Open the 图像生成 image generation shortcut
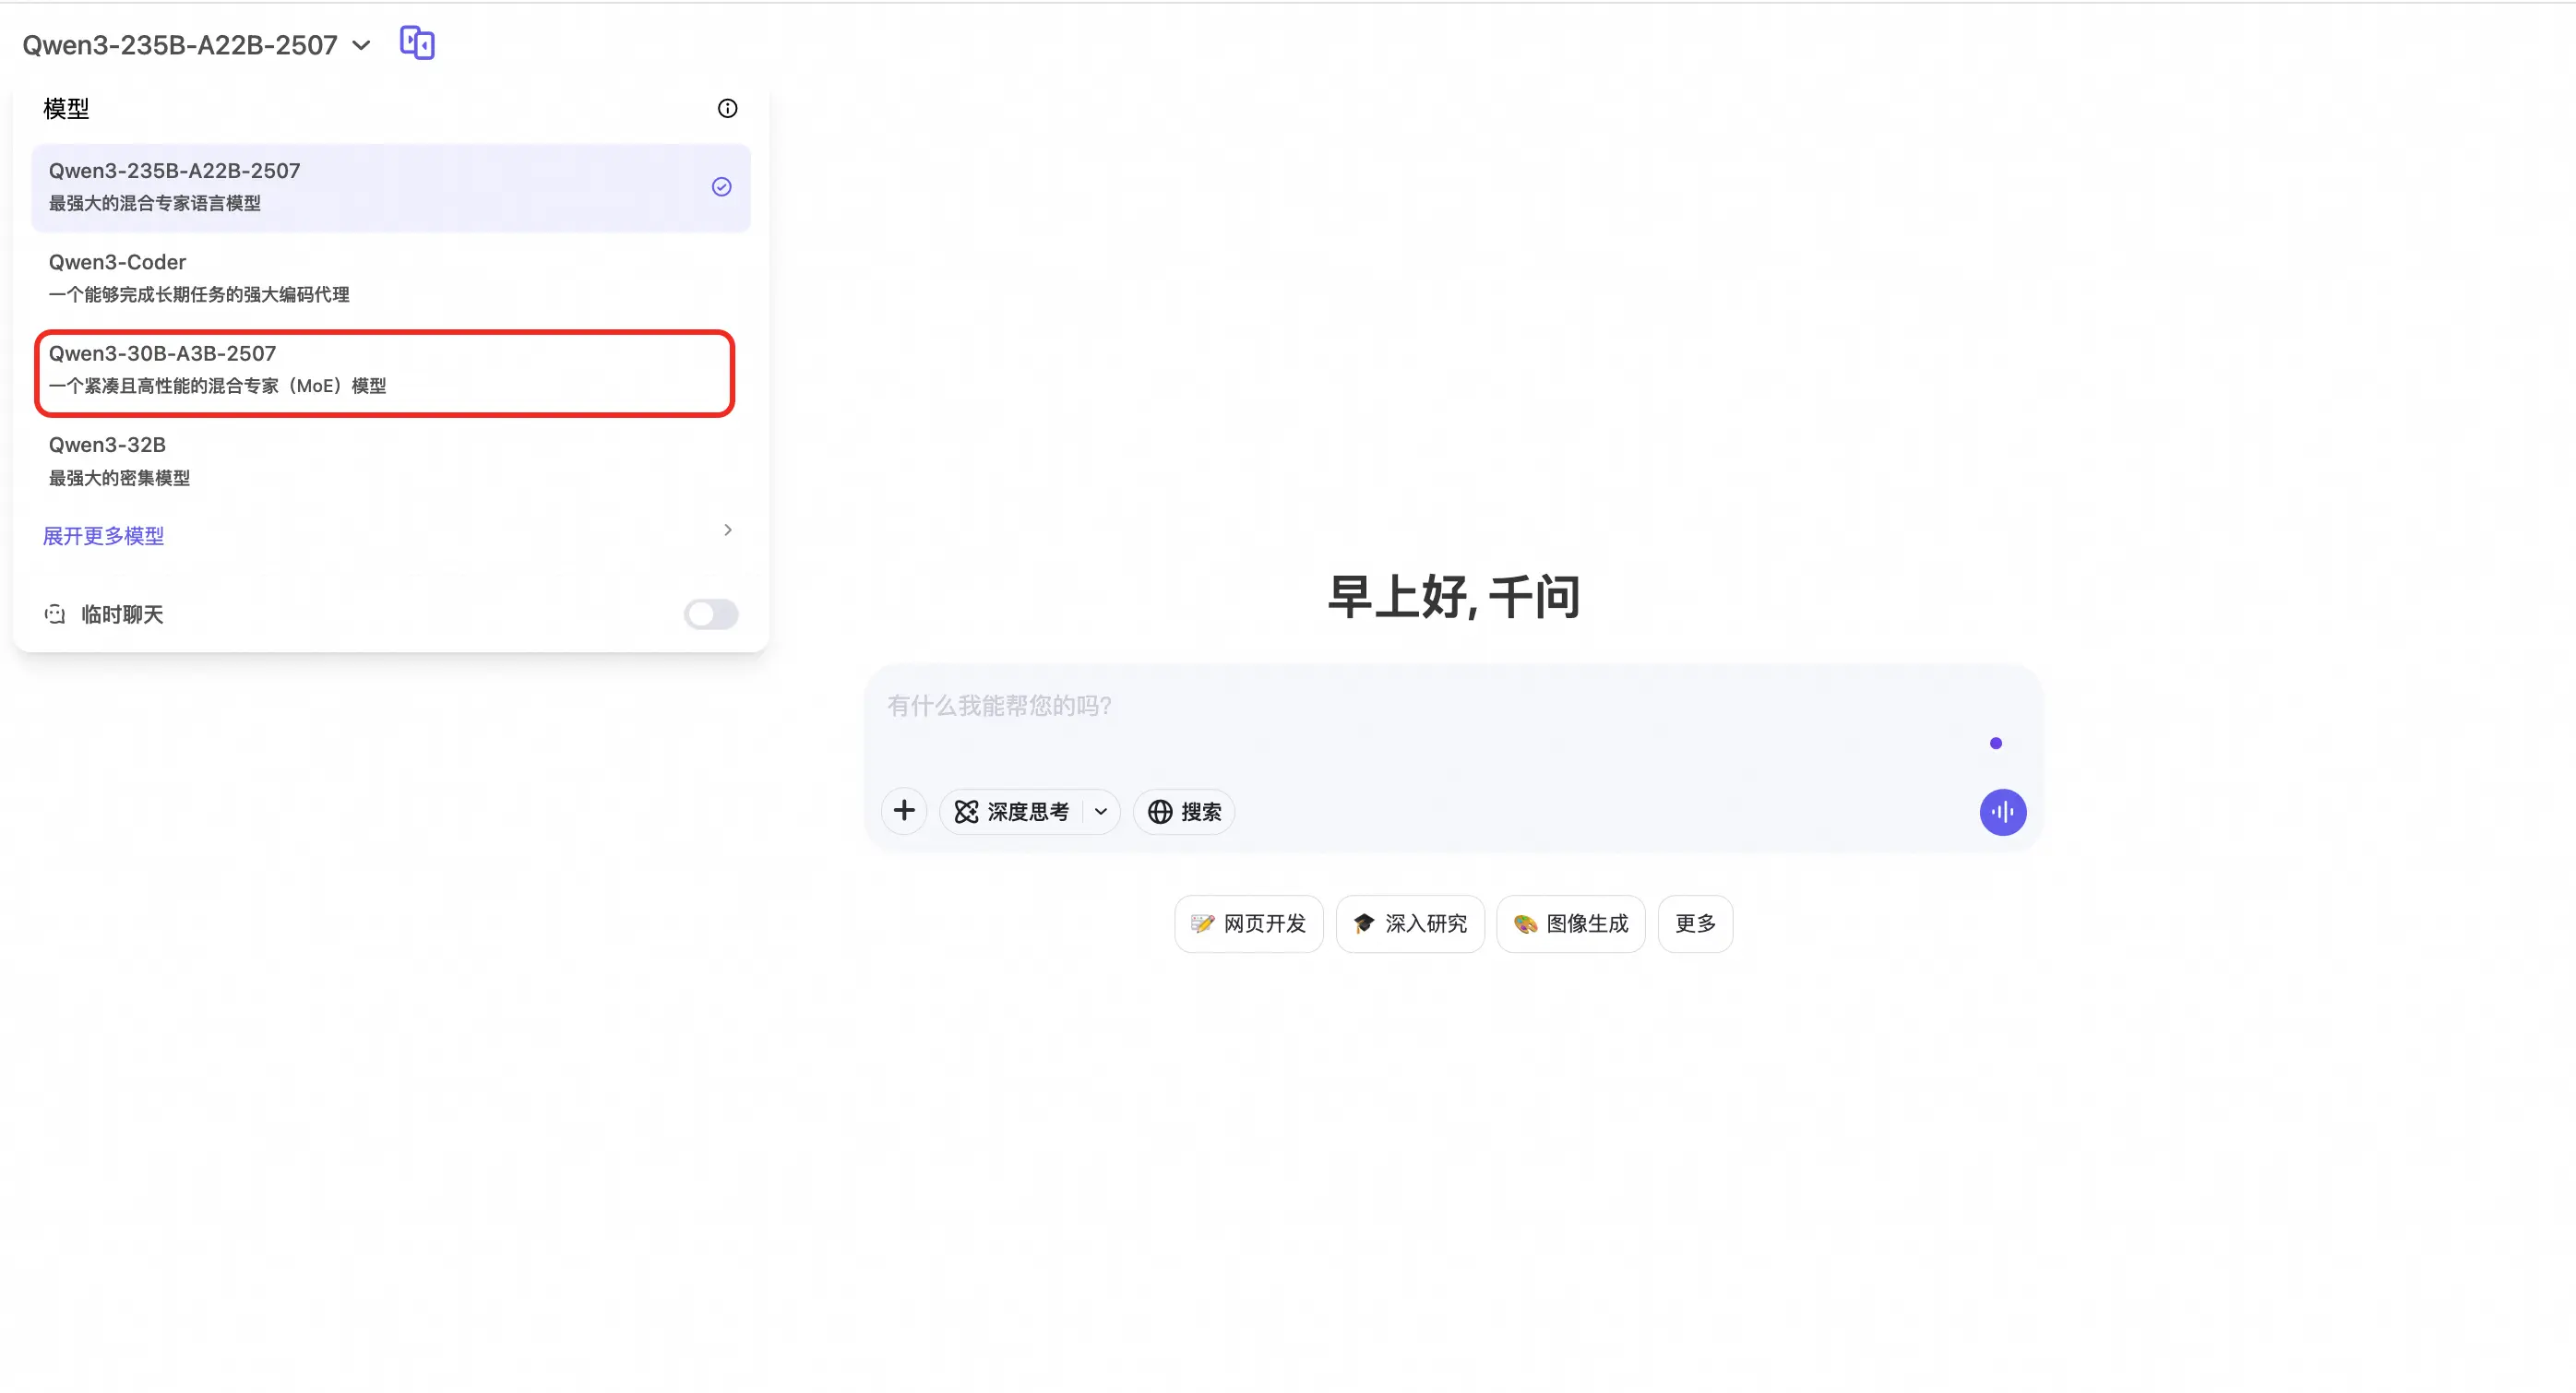This screenshot has height=1393, width=2576. [x=1571, y=923]
